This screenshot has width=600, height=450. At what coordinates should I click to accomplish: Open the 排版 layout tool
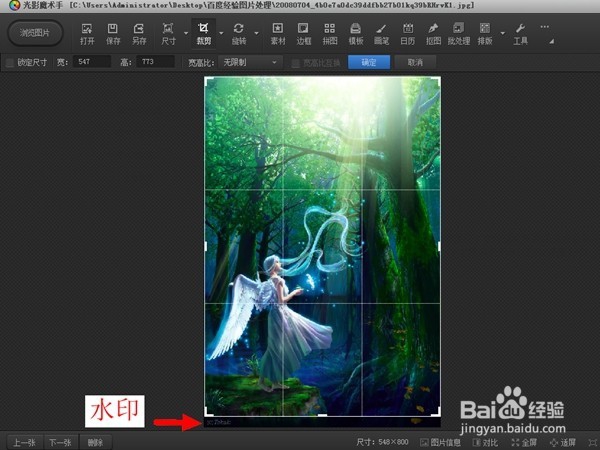485,34
